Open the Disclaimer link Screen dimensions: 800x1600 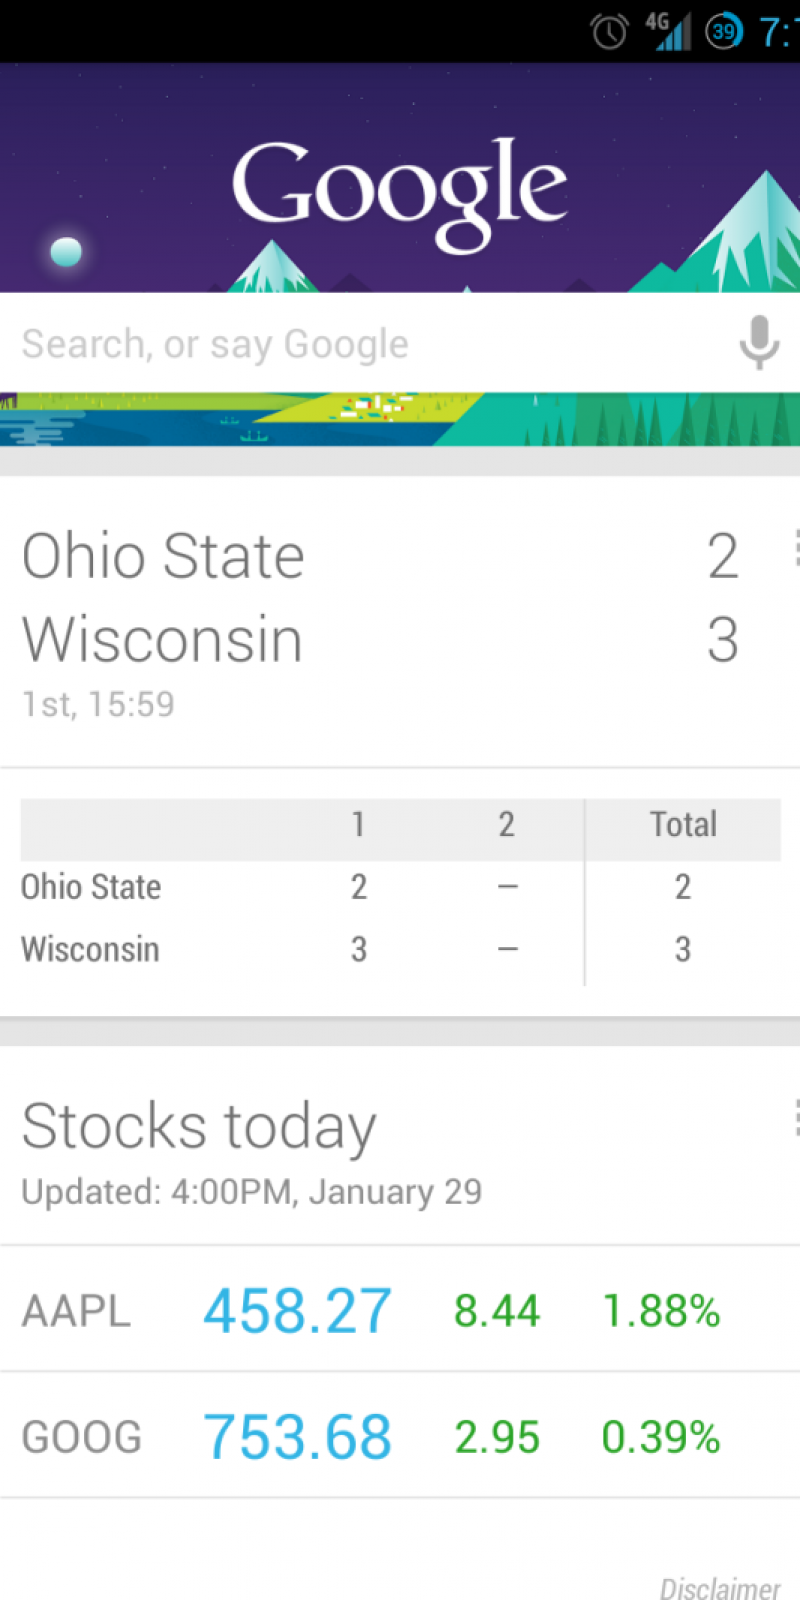pos(720,1588)
